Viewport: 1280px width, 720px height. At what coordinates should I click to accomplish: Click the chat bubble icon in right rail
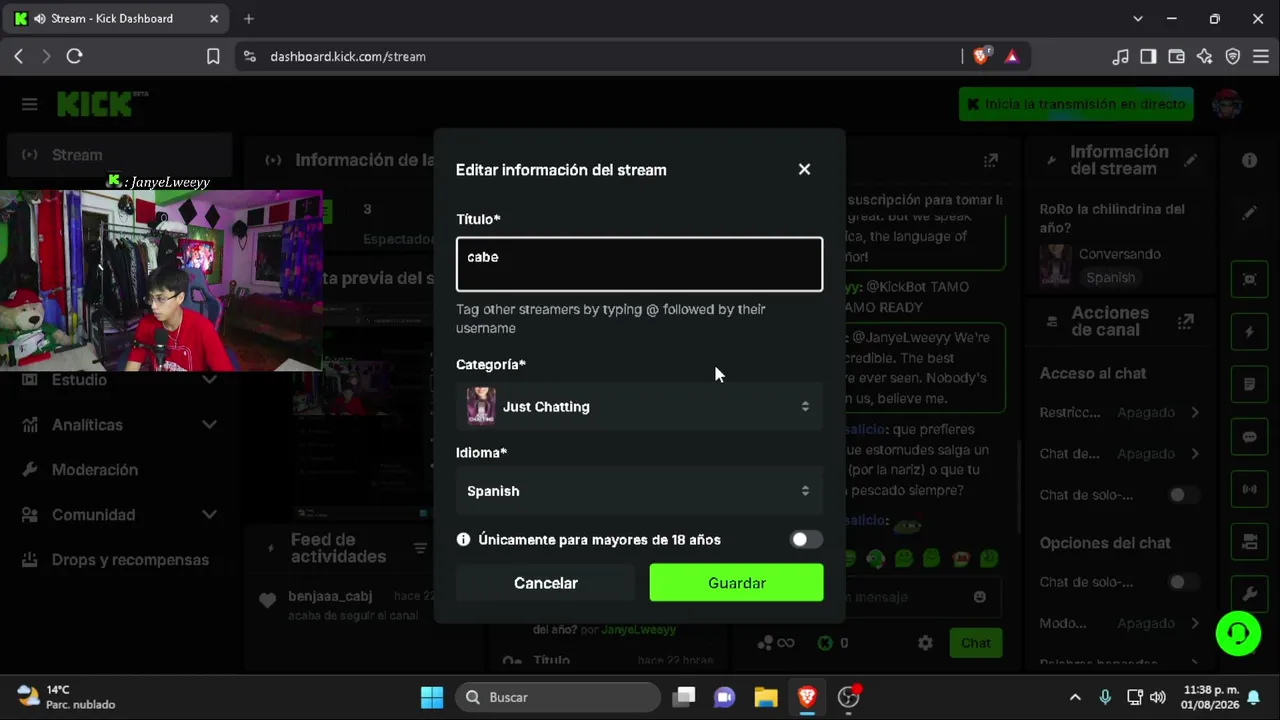pos(1249,437)
